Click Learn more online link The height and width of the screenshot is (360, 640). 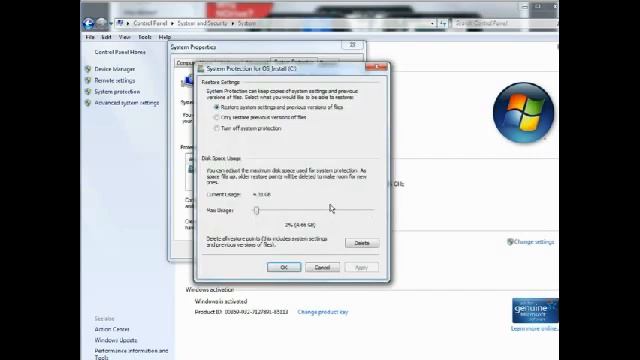pyautogui.click(x=534, y=329)
